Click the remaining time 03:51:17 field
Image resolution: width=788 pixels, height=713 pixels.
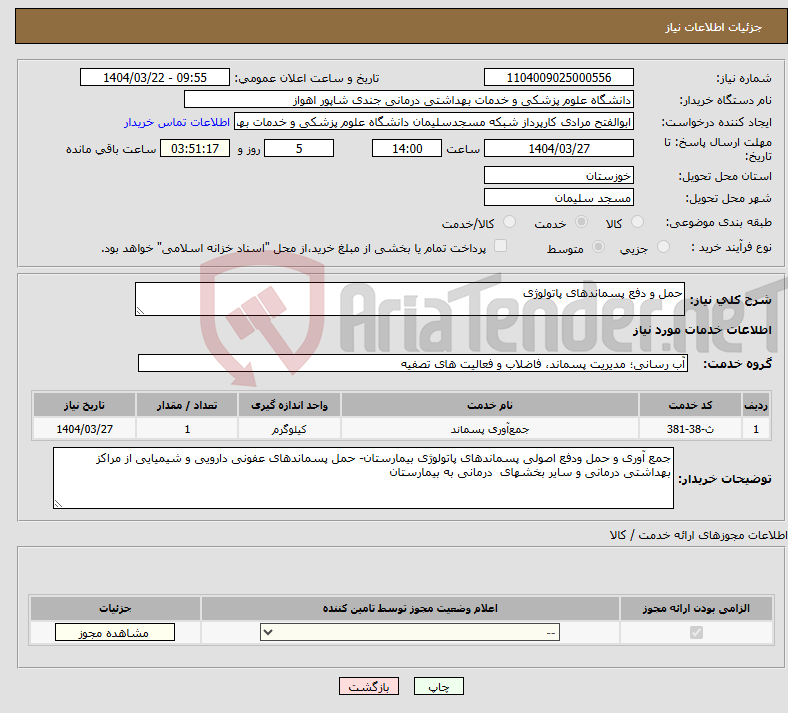tap(195, 148)
